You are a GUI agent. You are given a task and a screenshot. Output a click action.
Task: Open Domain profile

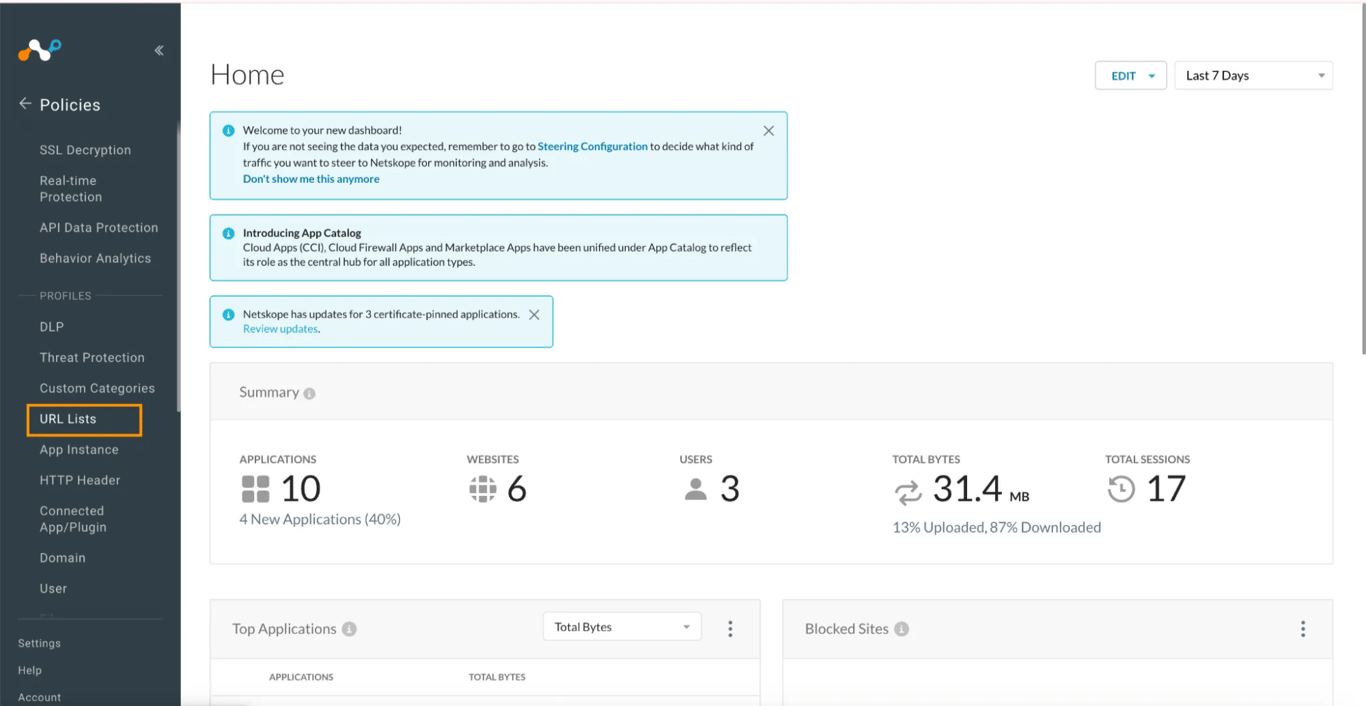(x=62, y=558)
